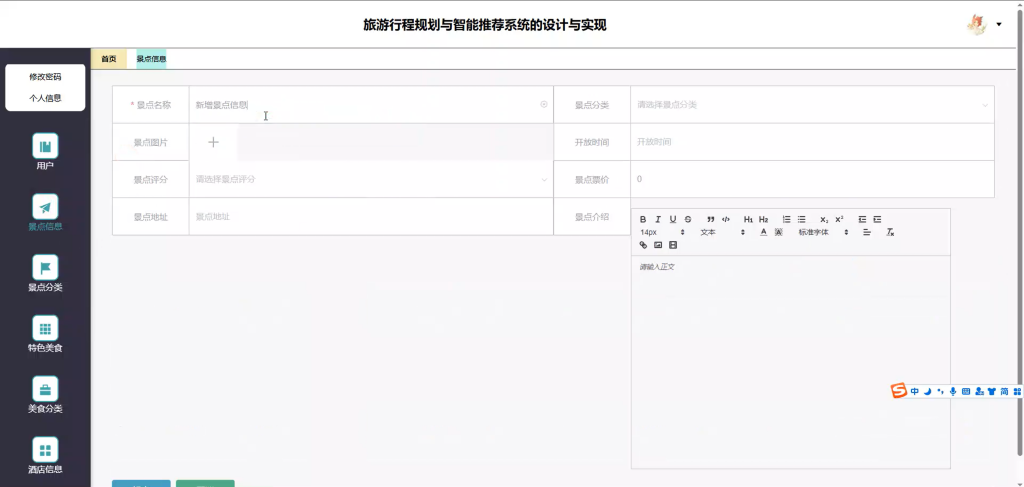The image size is (1024, 487).
Task: Switch to the 景点信息 tab
Action: point(151,59)
